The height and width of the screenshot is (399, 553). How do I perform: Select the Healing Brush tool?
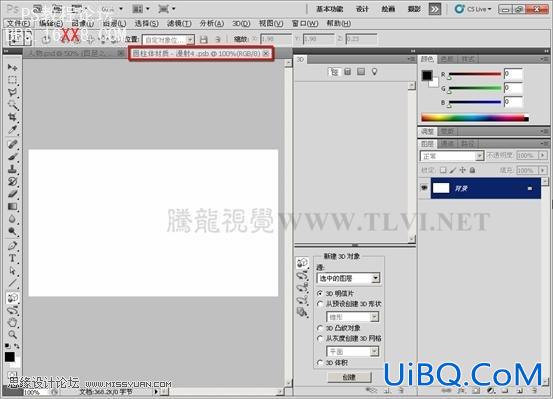pos(13,144)
